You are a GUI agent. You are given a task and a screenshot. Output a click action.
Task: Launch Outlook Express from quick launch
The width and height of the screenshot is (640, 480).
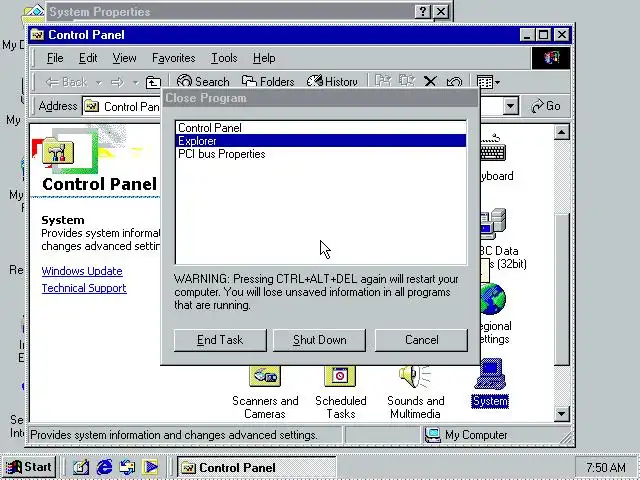pos(127,467)
